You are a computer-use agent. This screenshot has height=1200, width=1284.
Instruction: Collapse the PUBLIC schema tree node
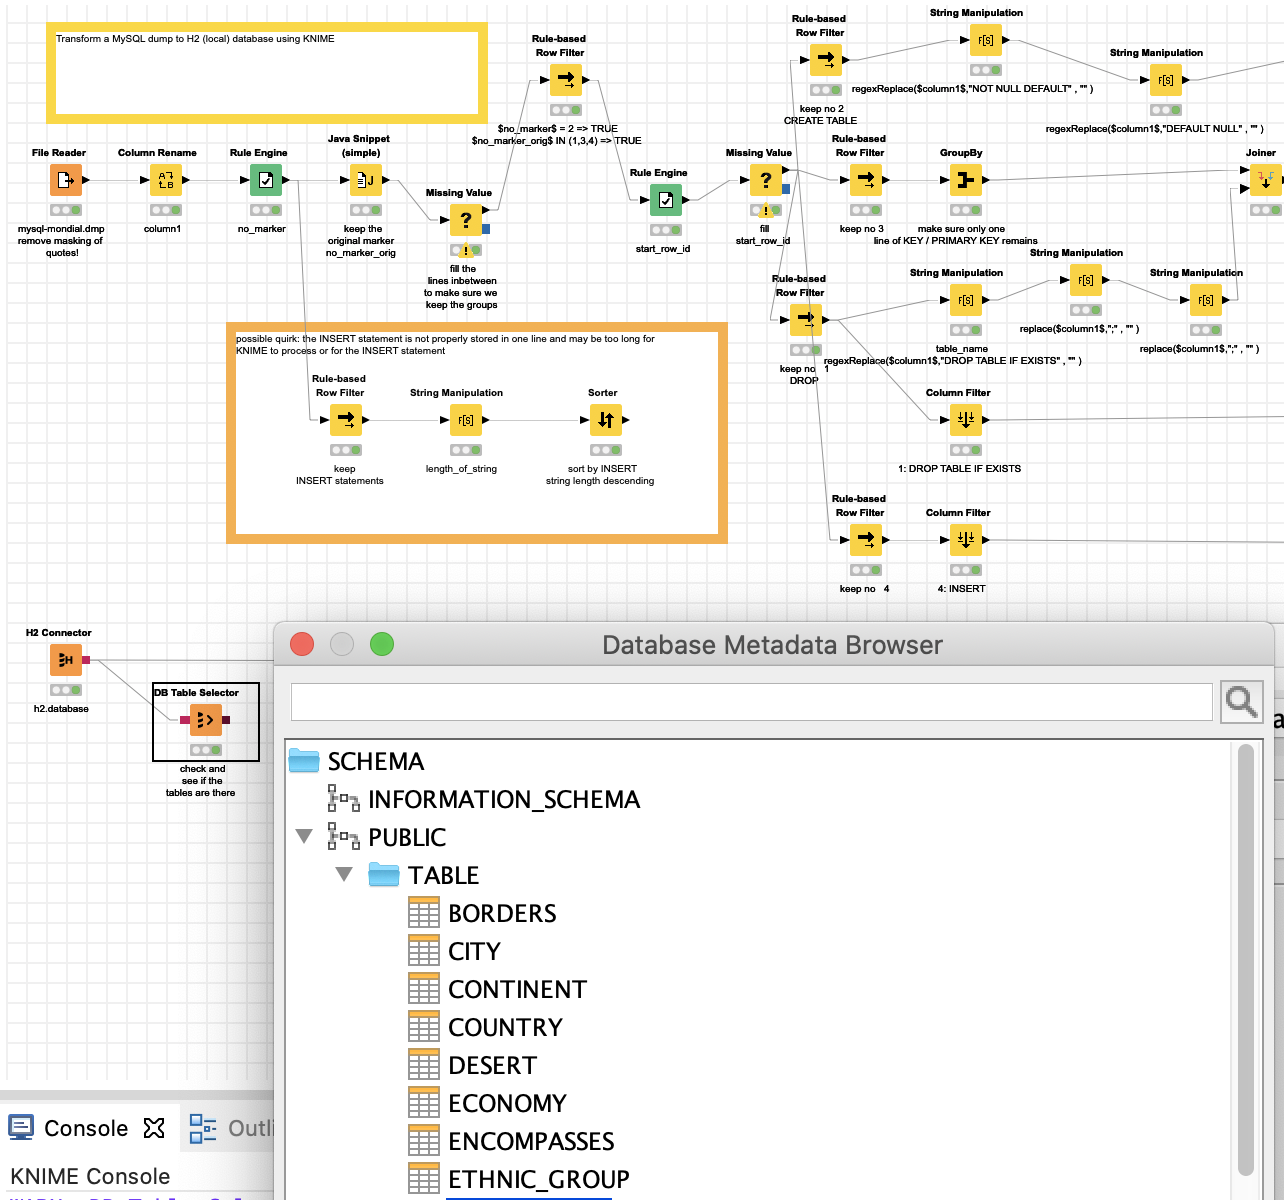[x=305, y=836]
